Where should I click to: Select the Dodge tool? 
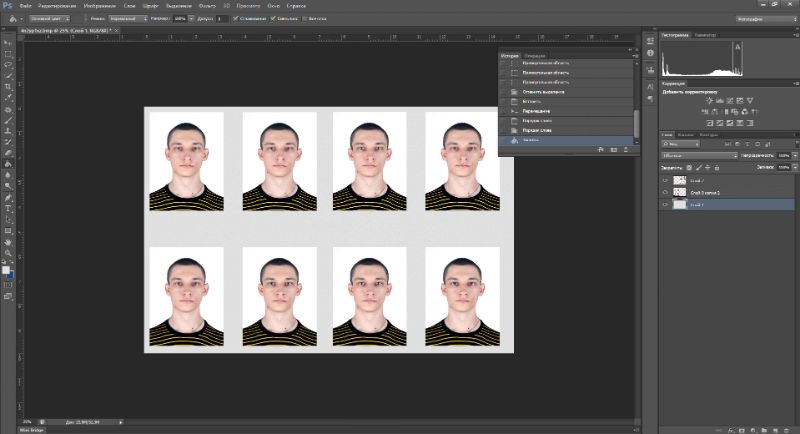pos(8,186)
